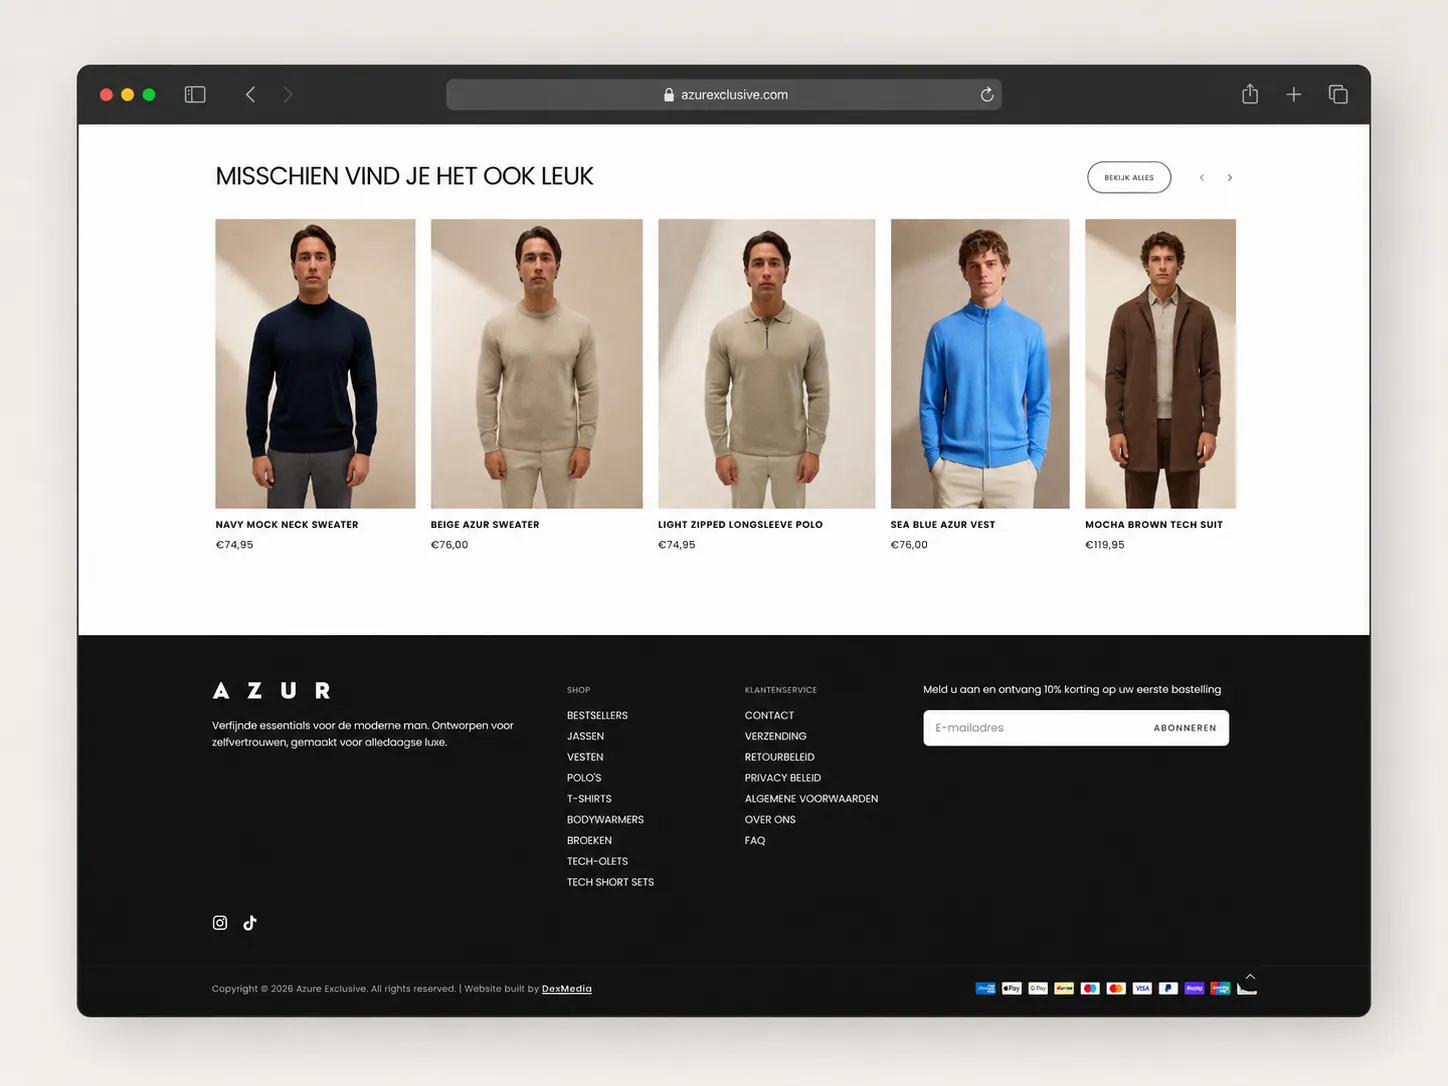Image resolution: width=1448 pixels, height=1086 pixels.
Task: Click the Google Pay payment icon
Action: click(1038, 988)
